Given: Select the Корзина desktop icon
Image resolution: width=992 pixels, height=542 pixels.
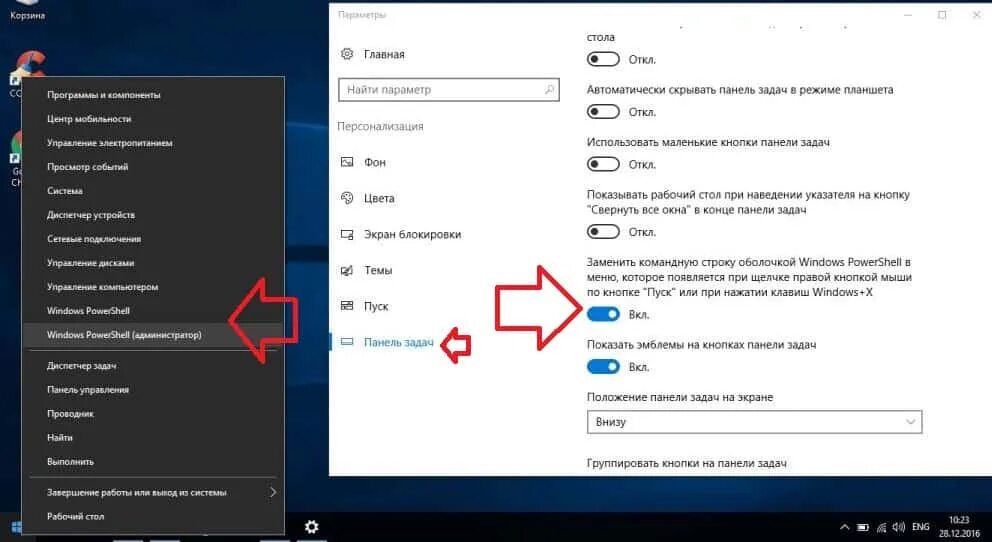Looking at the screenshot, I should click(x=27, y=11).
